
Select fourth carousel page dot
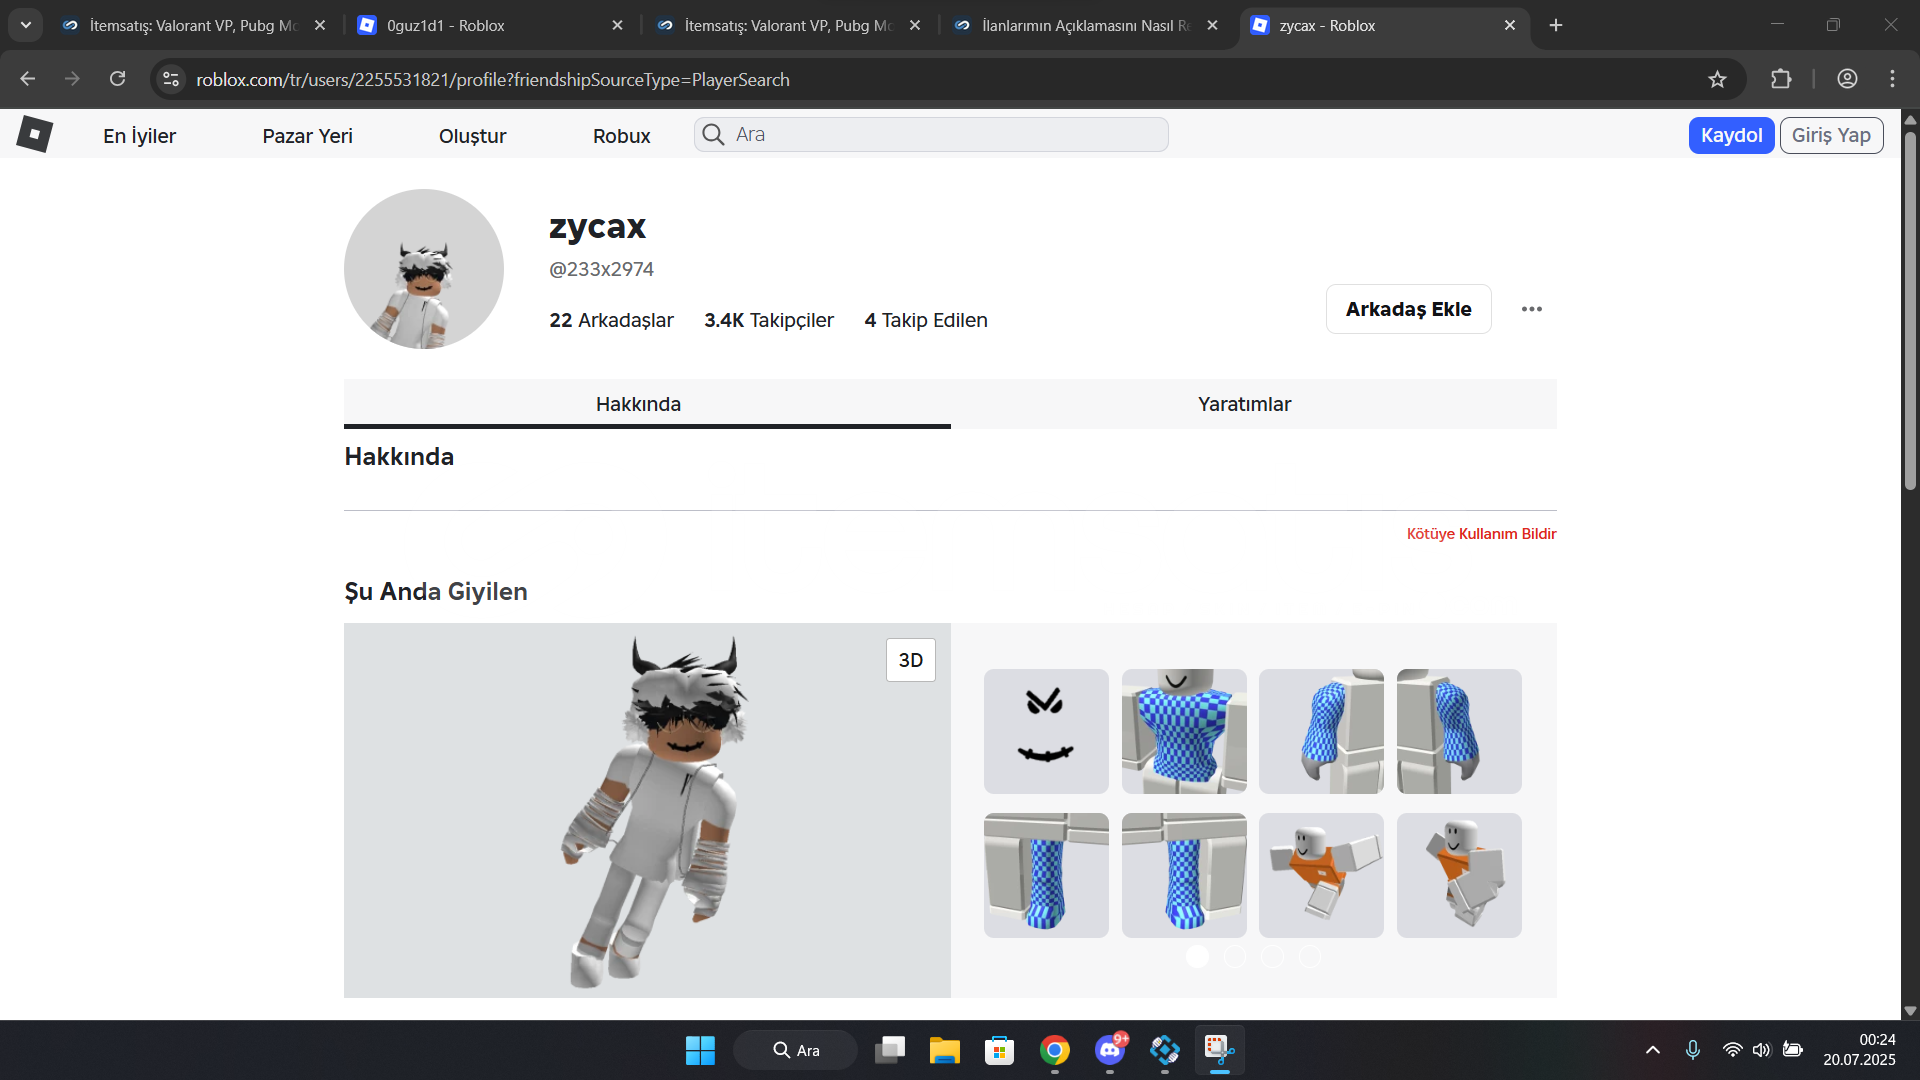[1309, 957]
